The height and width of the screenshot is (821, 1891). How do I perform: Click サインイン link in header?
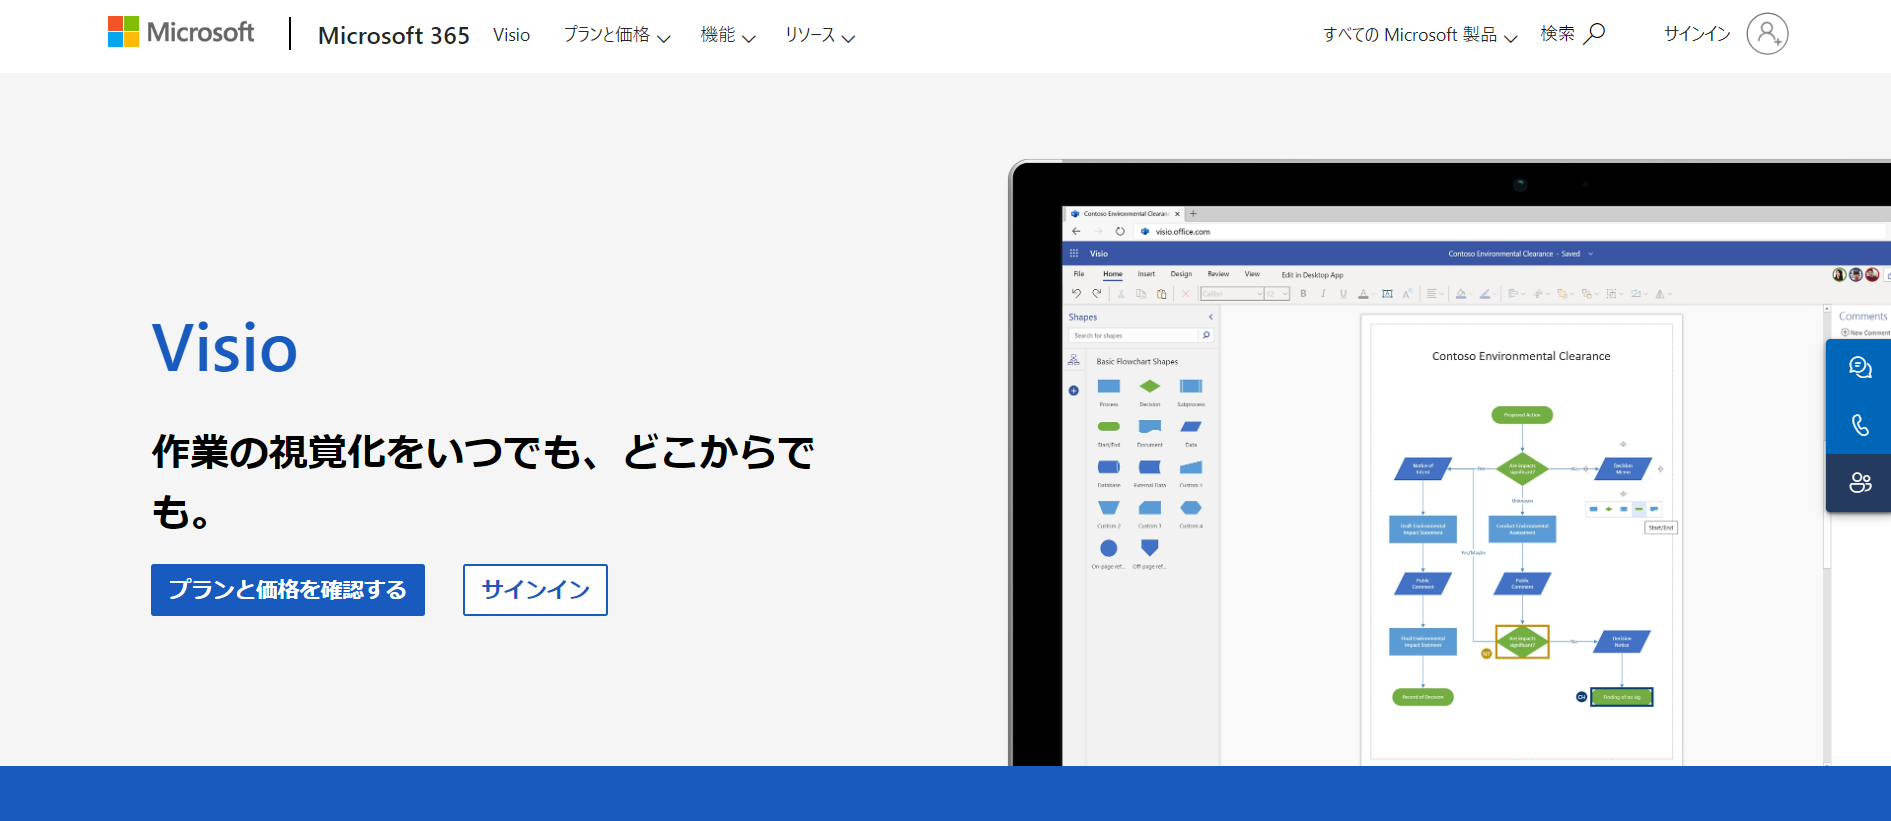tap(1697, 34)
